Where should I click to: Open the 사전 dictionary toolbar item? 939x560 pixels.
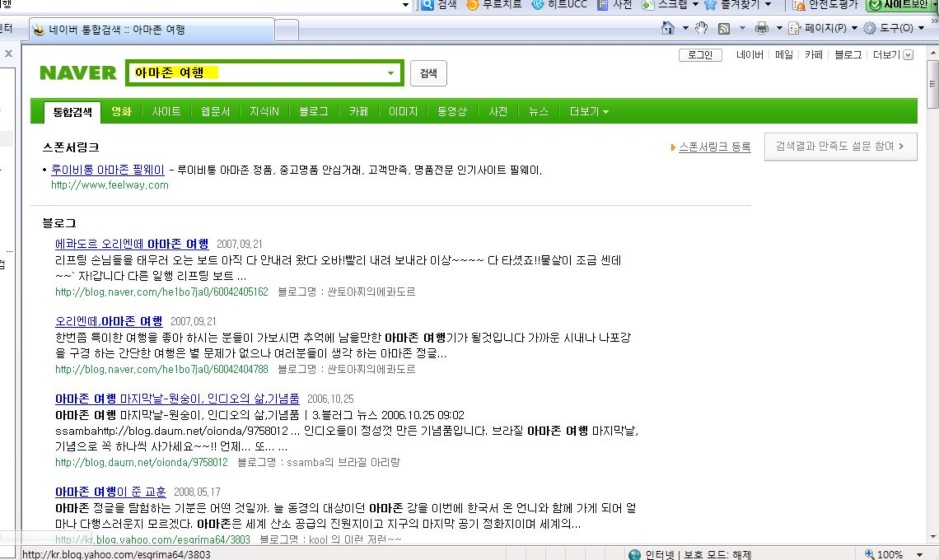tap(615, 5)
